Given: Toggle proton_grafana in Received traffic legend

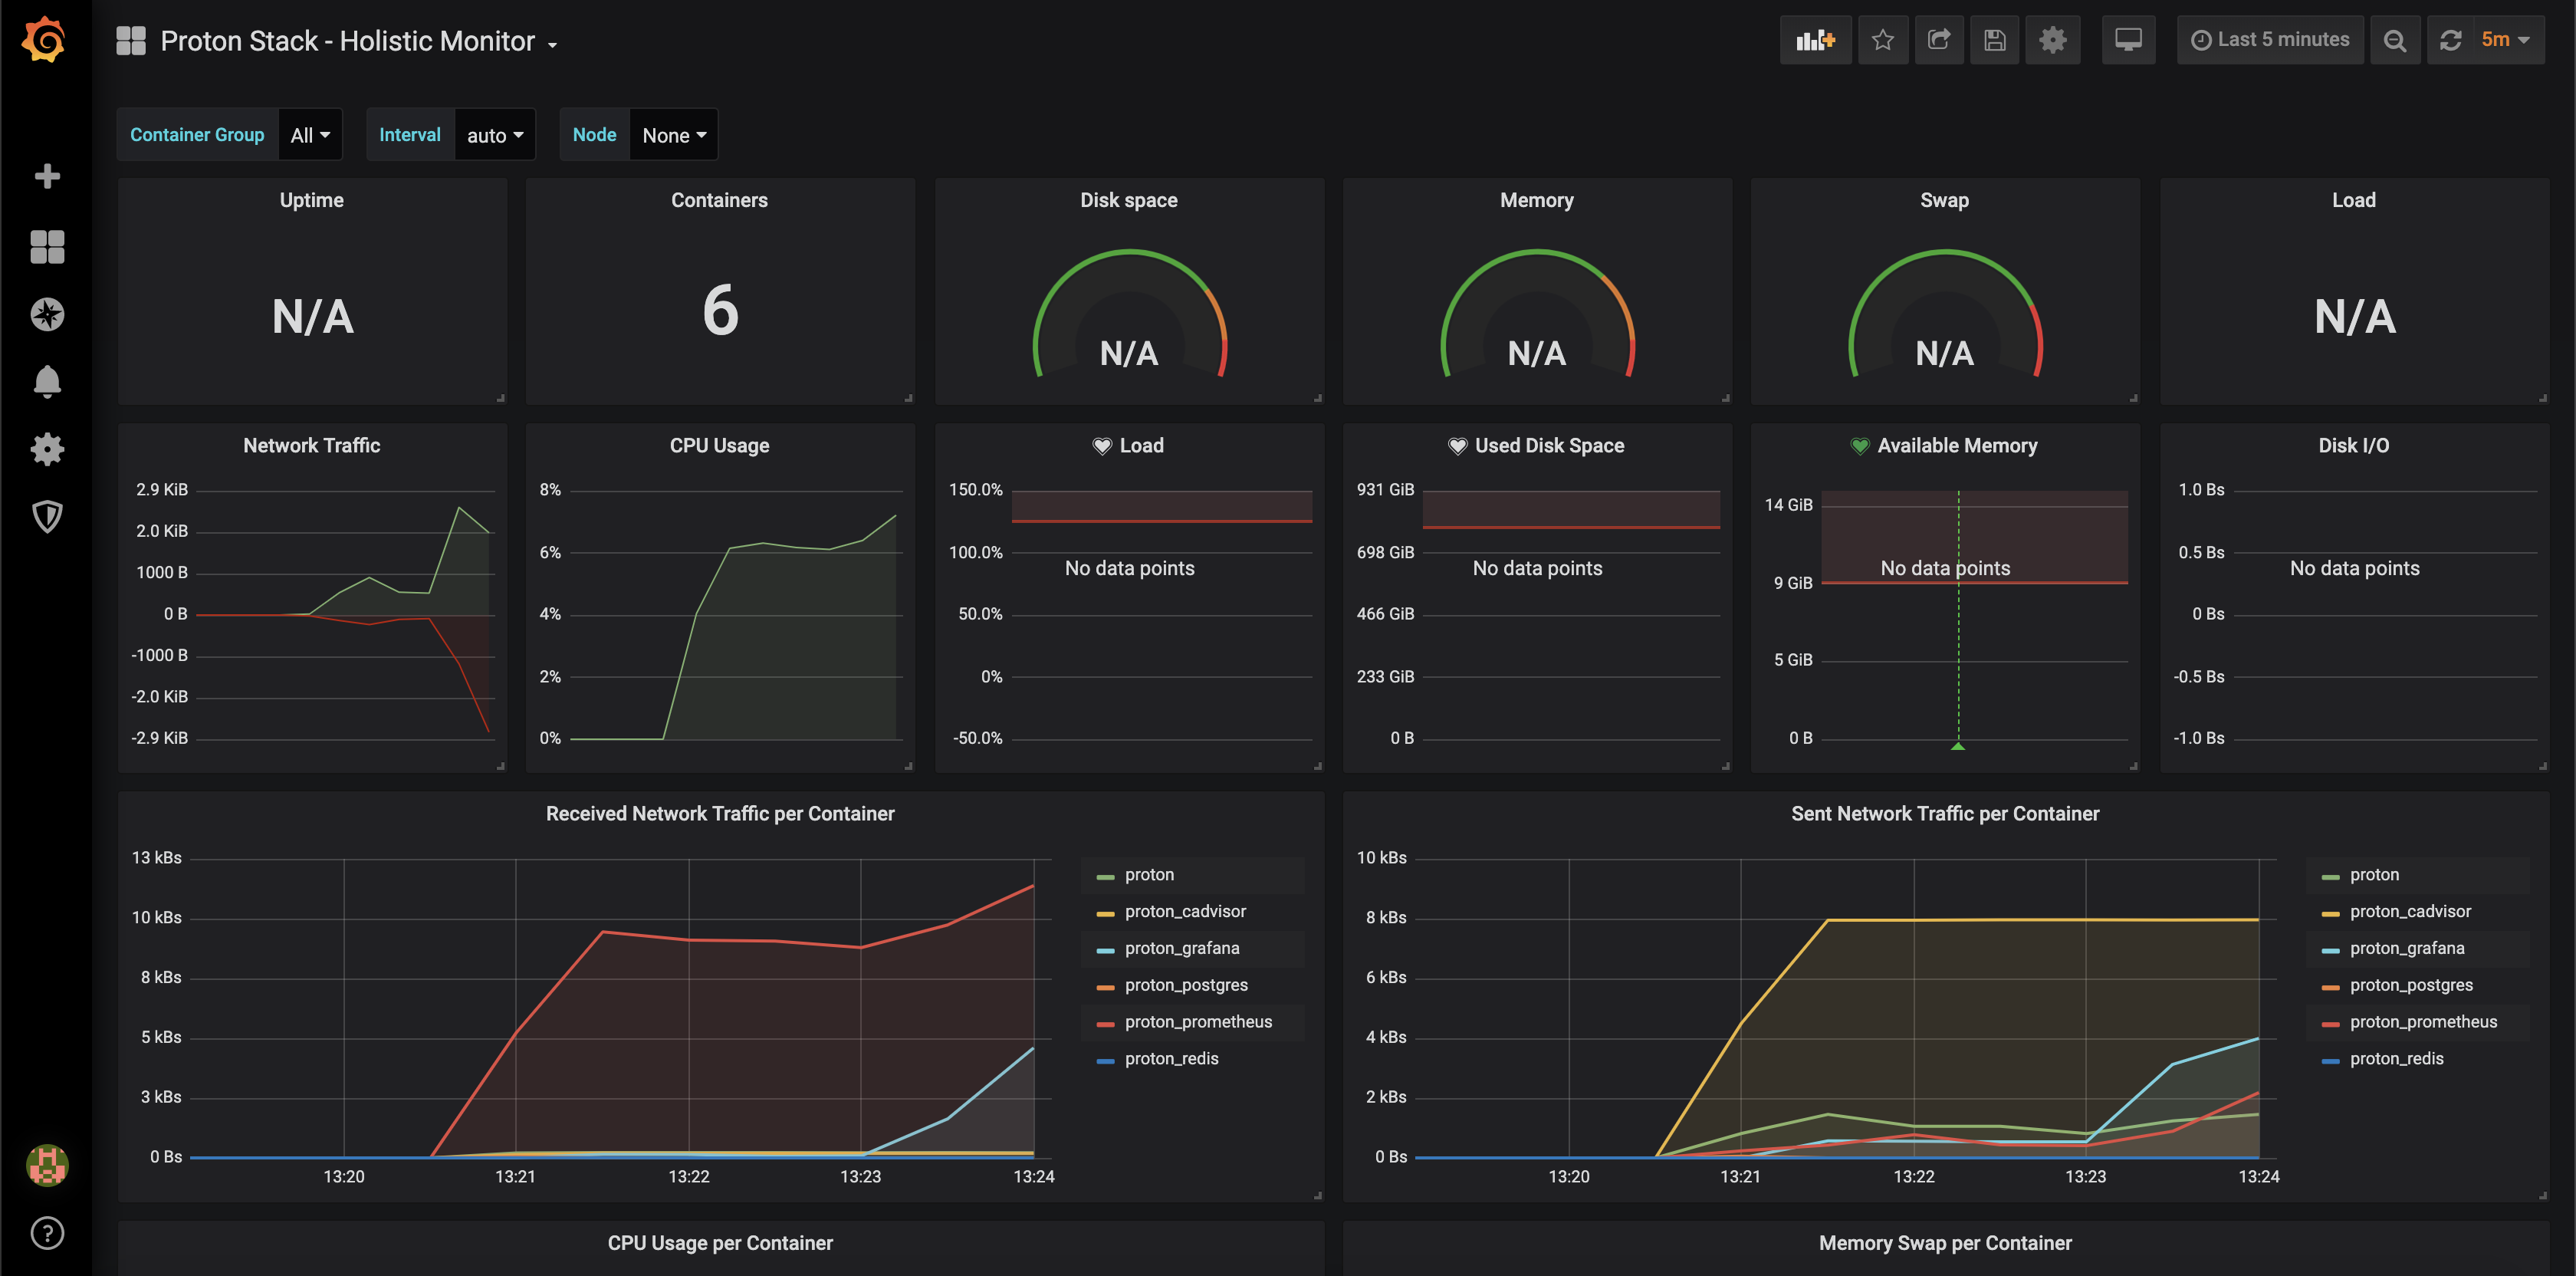Looking at the screenshot, I should [1182, 949].
